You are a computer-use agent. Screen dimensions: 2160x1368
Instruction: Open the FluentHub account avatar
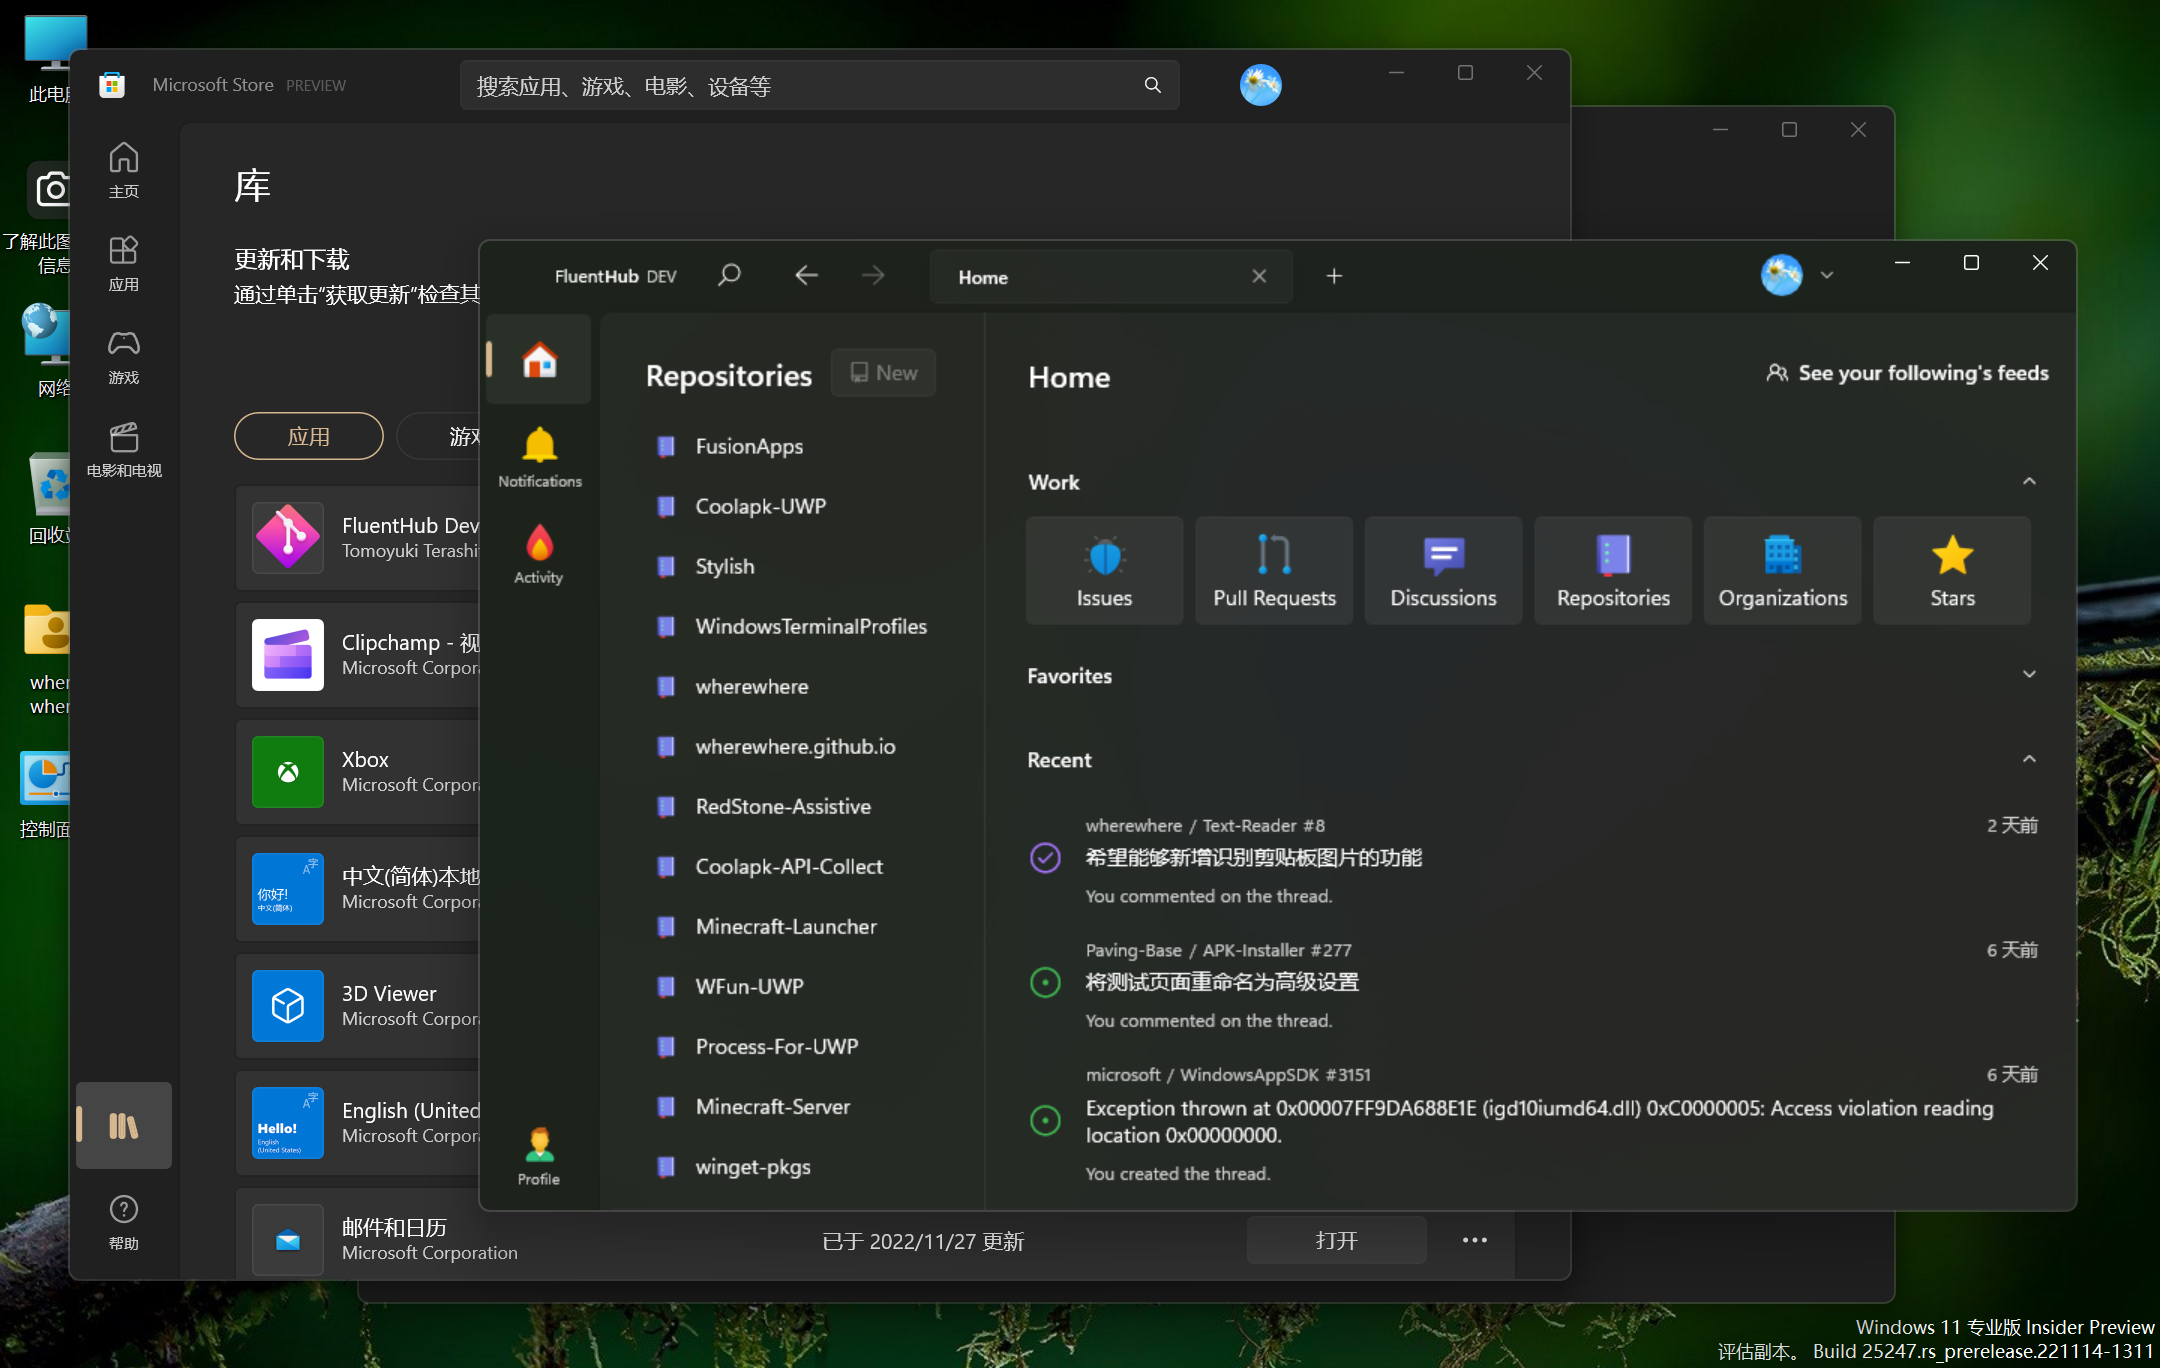point(1782,275)
